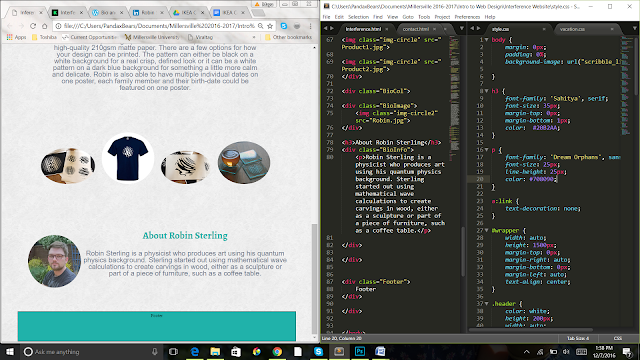
Task: Change the Tab Size setting in status bar
Action: click(x=578, y=338)
